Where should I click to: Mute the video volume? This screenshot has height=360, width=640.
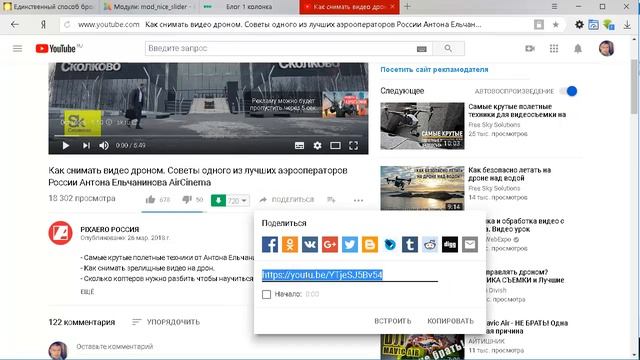click(104, 146)
